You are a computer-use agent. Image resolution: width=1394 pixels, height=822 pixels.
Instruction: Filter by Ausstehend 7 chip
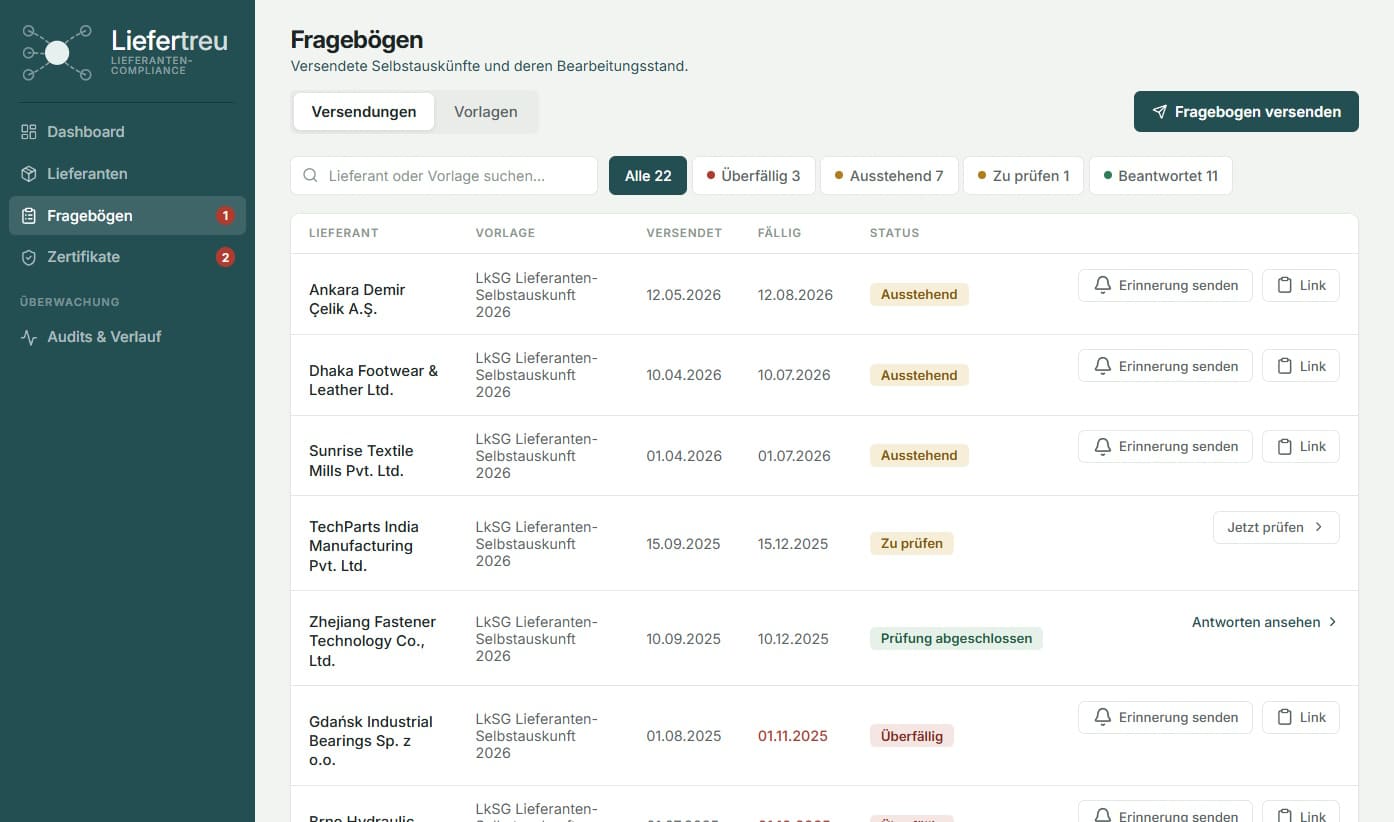tap(889, 176)
